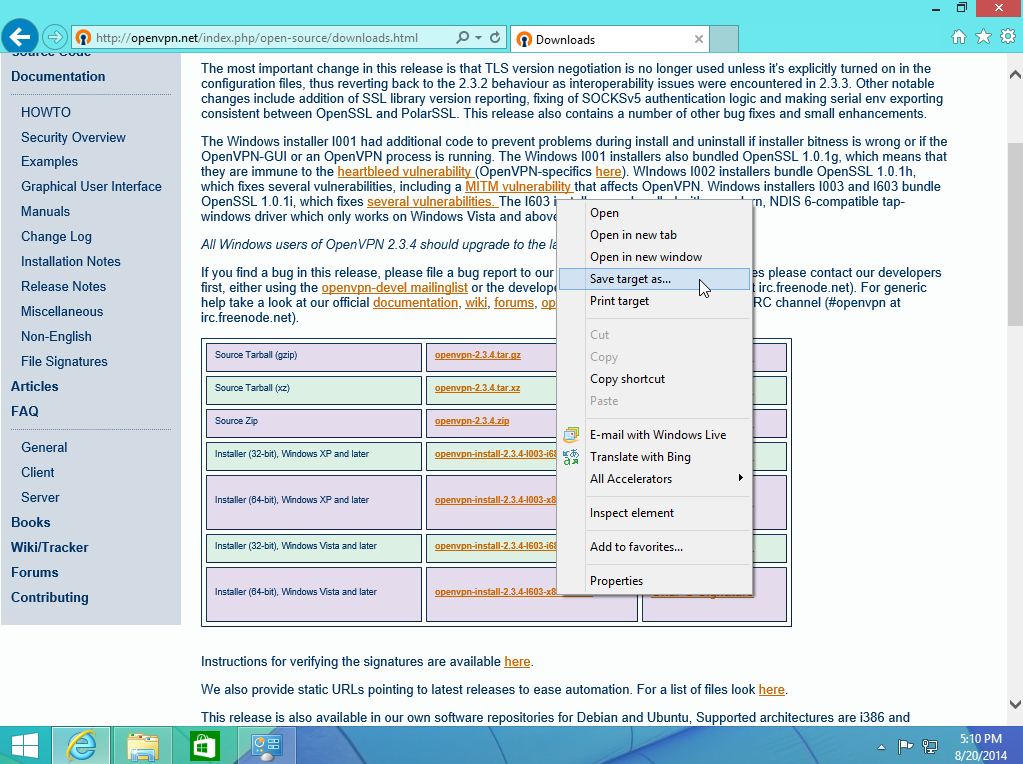1023x764 pixels.
Task: Choose Open from the context menu
Action: 655,213
